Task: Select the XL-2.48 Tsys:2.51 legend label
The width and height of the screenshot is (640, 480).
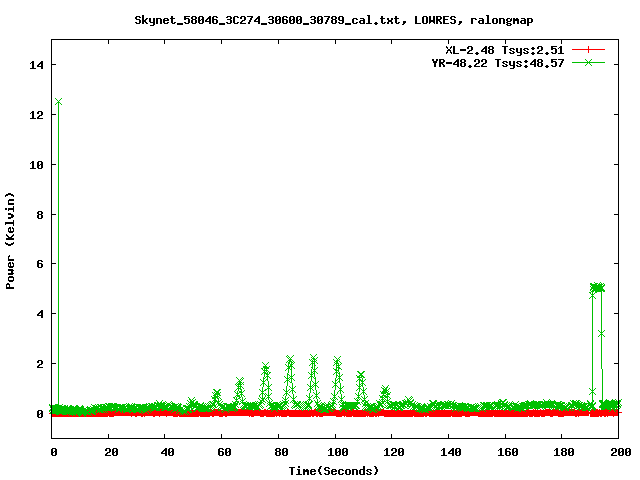Action: (504, 50)
